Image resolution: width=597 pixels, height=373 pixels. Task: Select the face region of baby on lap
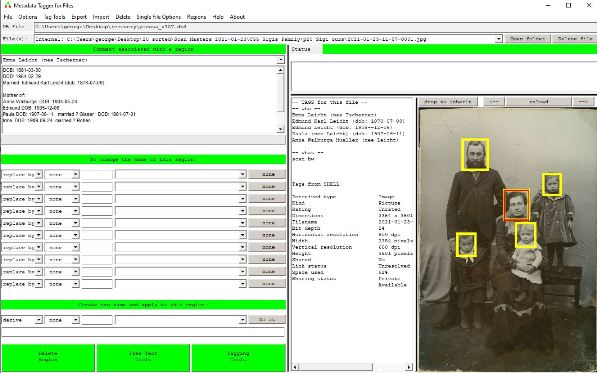coord(526,235)
